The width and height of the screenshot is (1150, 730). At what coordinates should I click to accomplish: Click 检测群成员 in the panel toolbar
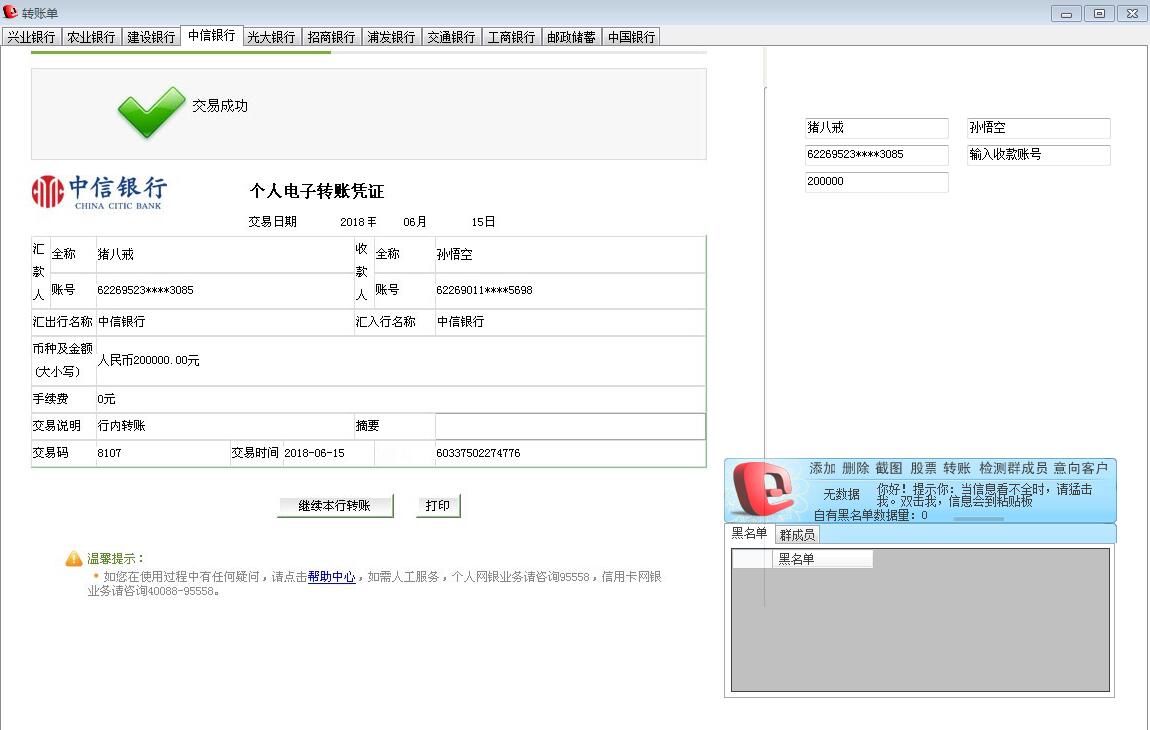pyautogui.click(x=1013, y=468)
